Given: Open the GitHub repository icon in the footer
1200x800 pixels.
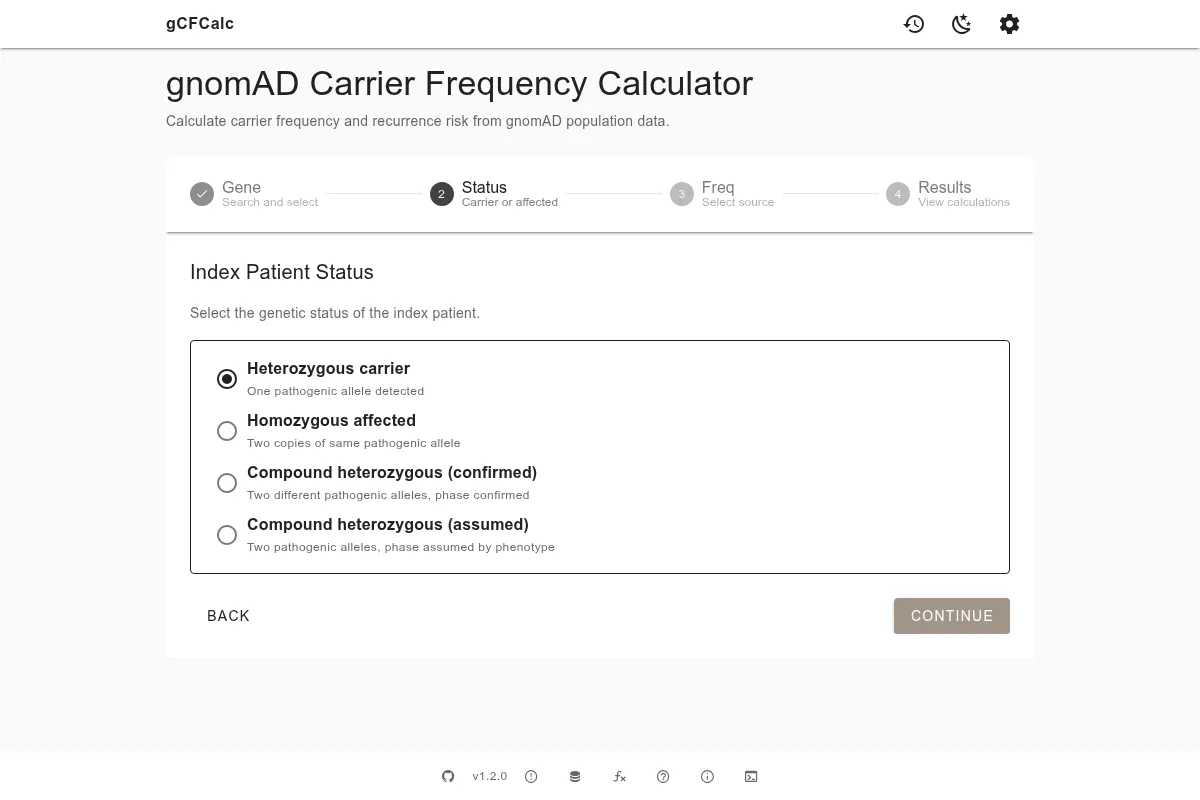Looking at the screenshot, I should [447, 776].
